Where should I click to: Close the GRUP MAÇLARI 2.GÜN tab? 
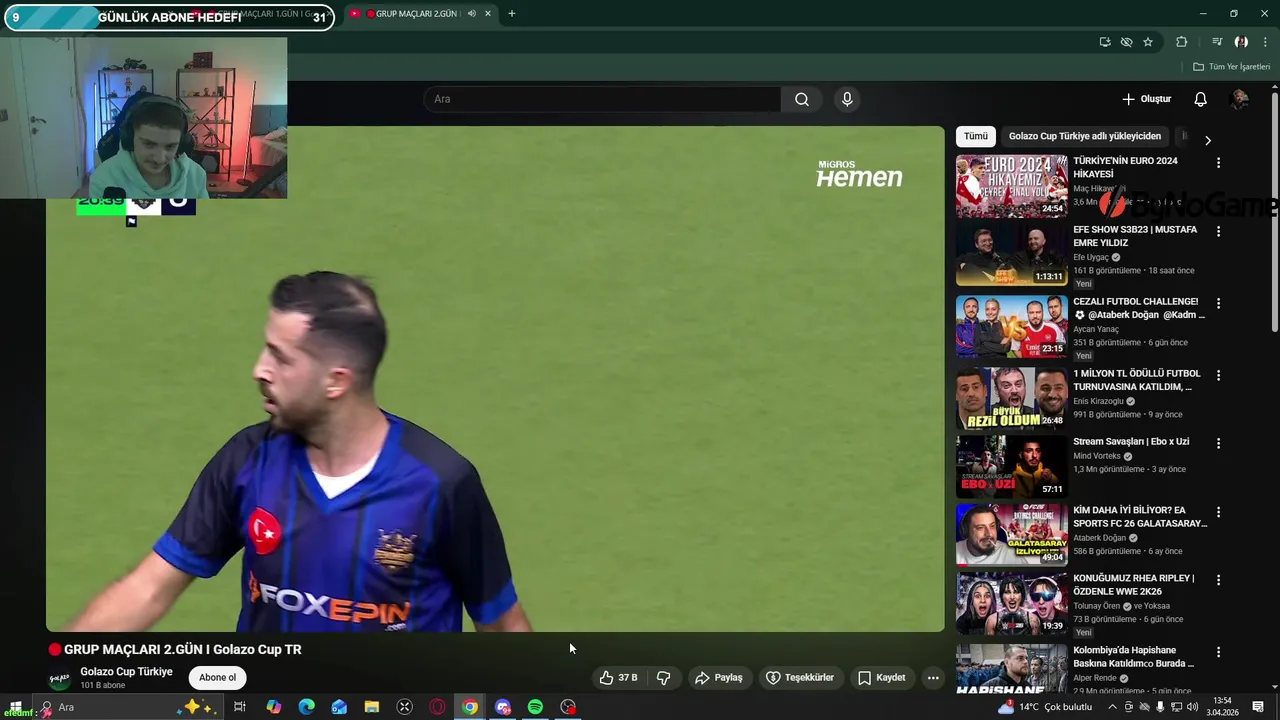click(x=488, y=14)
